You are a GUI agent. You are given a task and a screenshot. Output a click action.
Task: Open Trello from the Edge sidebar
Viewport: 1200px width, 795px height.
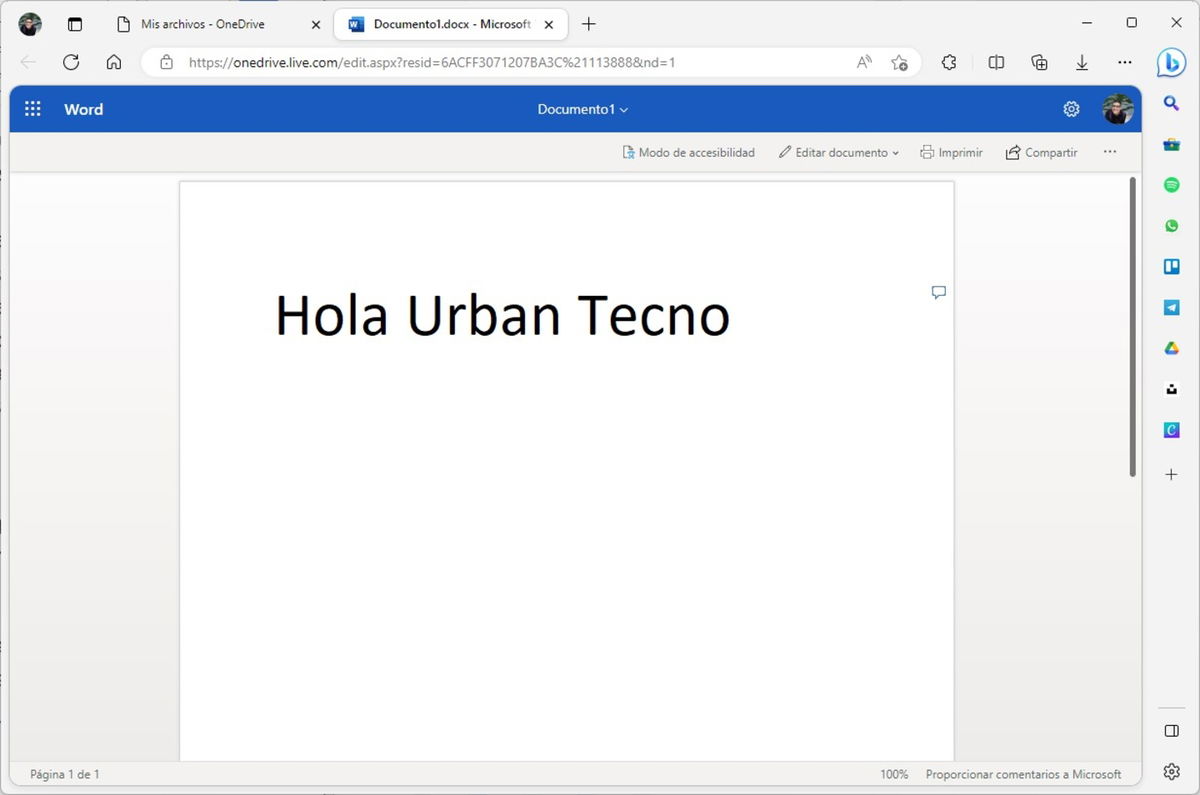click(1170, 266)
